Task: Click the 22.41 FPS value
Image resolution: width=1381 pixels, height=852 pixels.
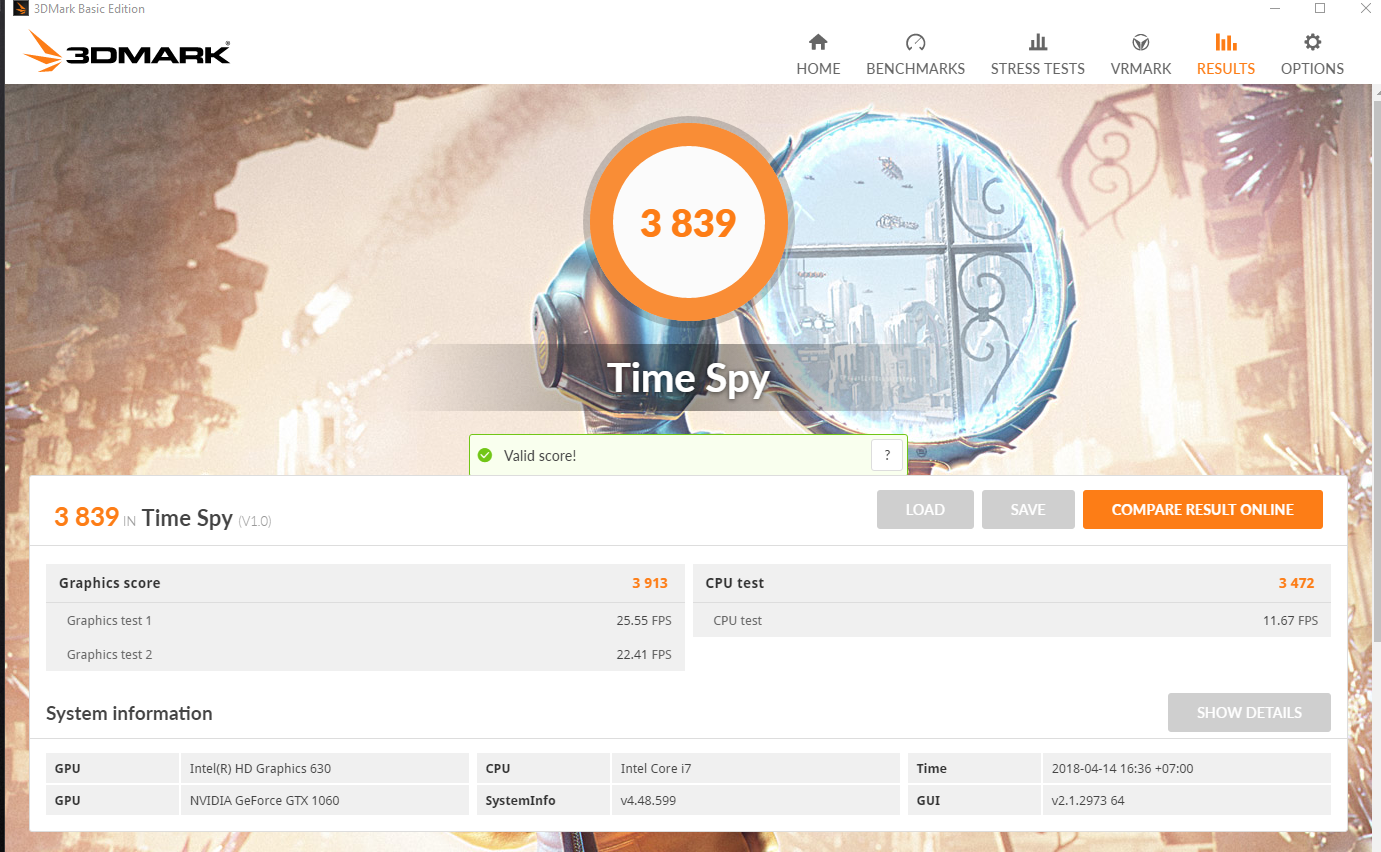Action: click(x=644, y=655)
